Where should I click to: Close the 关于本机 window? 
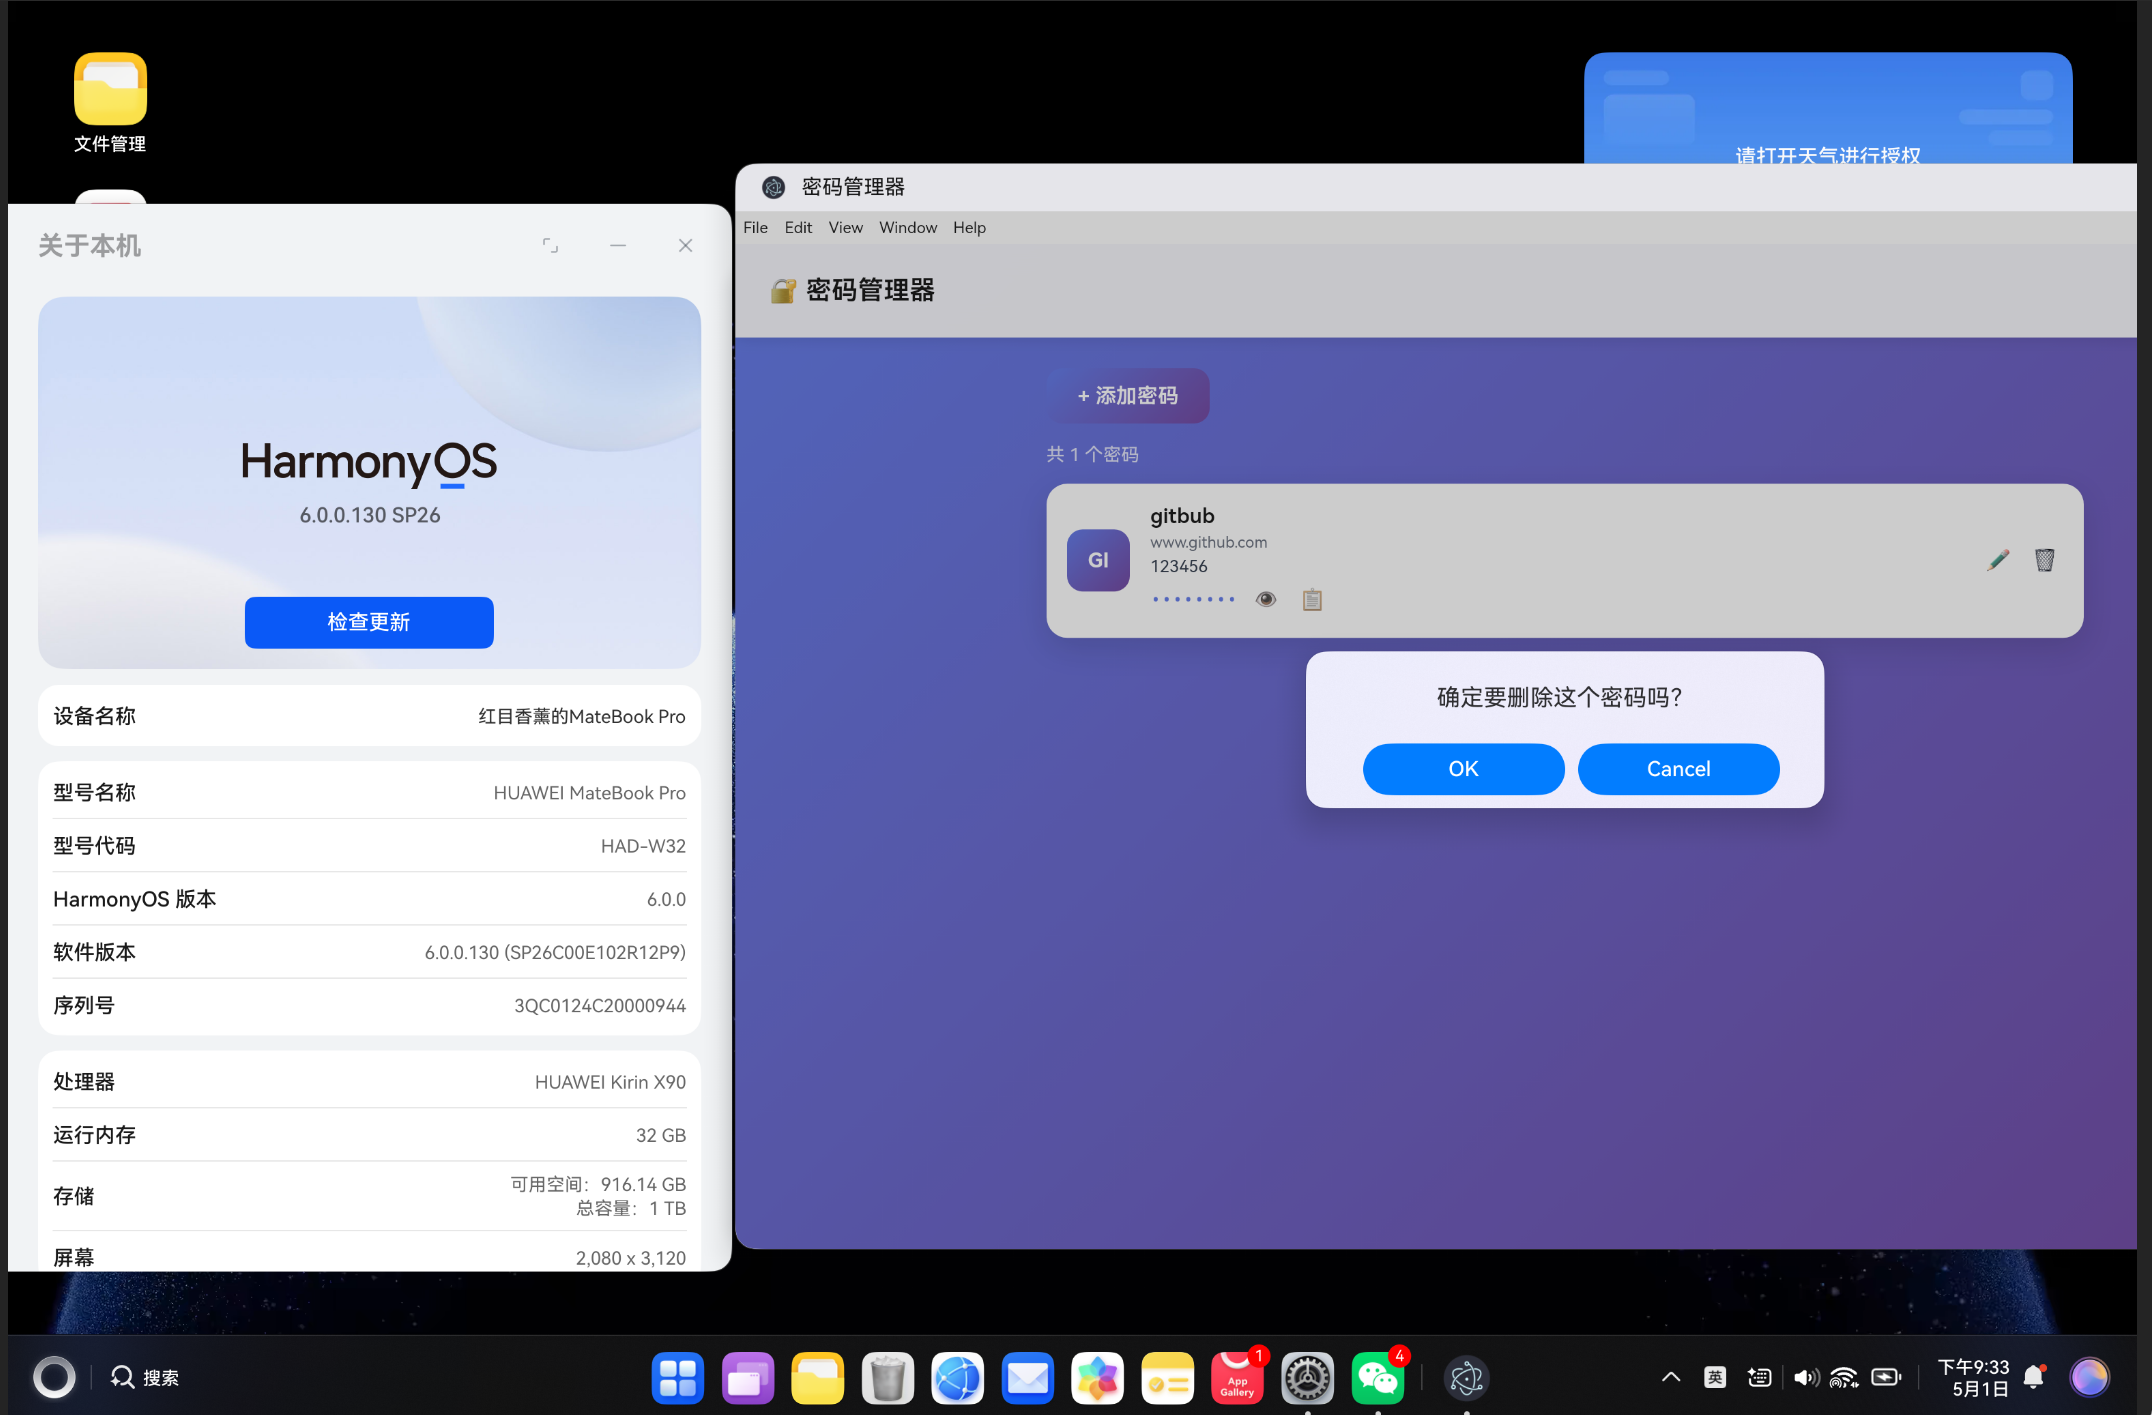pos(685,245)
